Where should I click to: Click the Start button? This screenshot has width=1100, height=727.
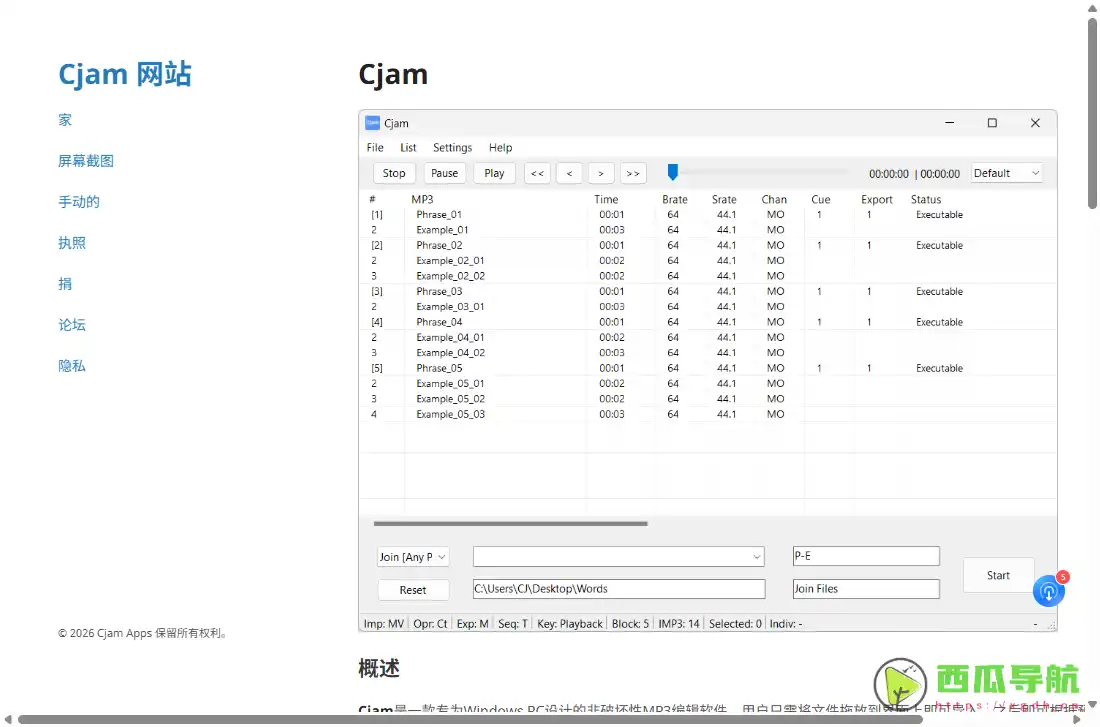tap(998, 575)
